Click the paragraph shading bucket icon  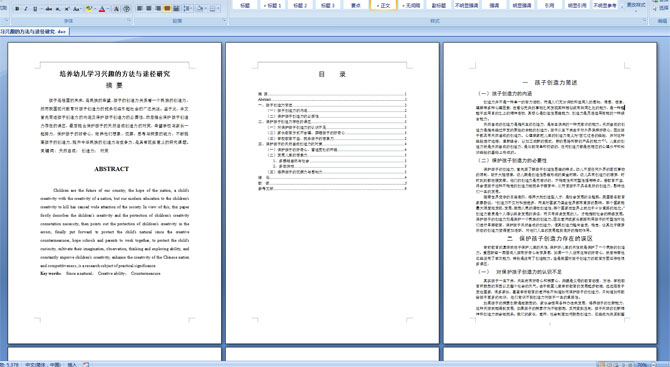[201, 9]
